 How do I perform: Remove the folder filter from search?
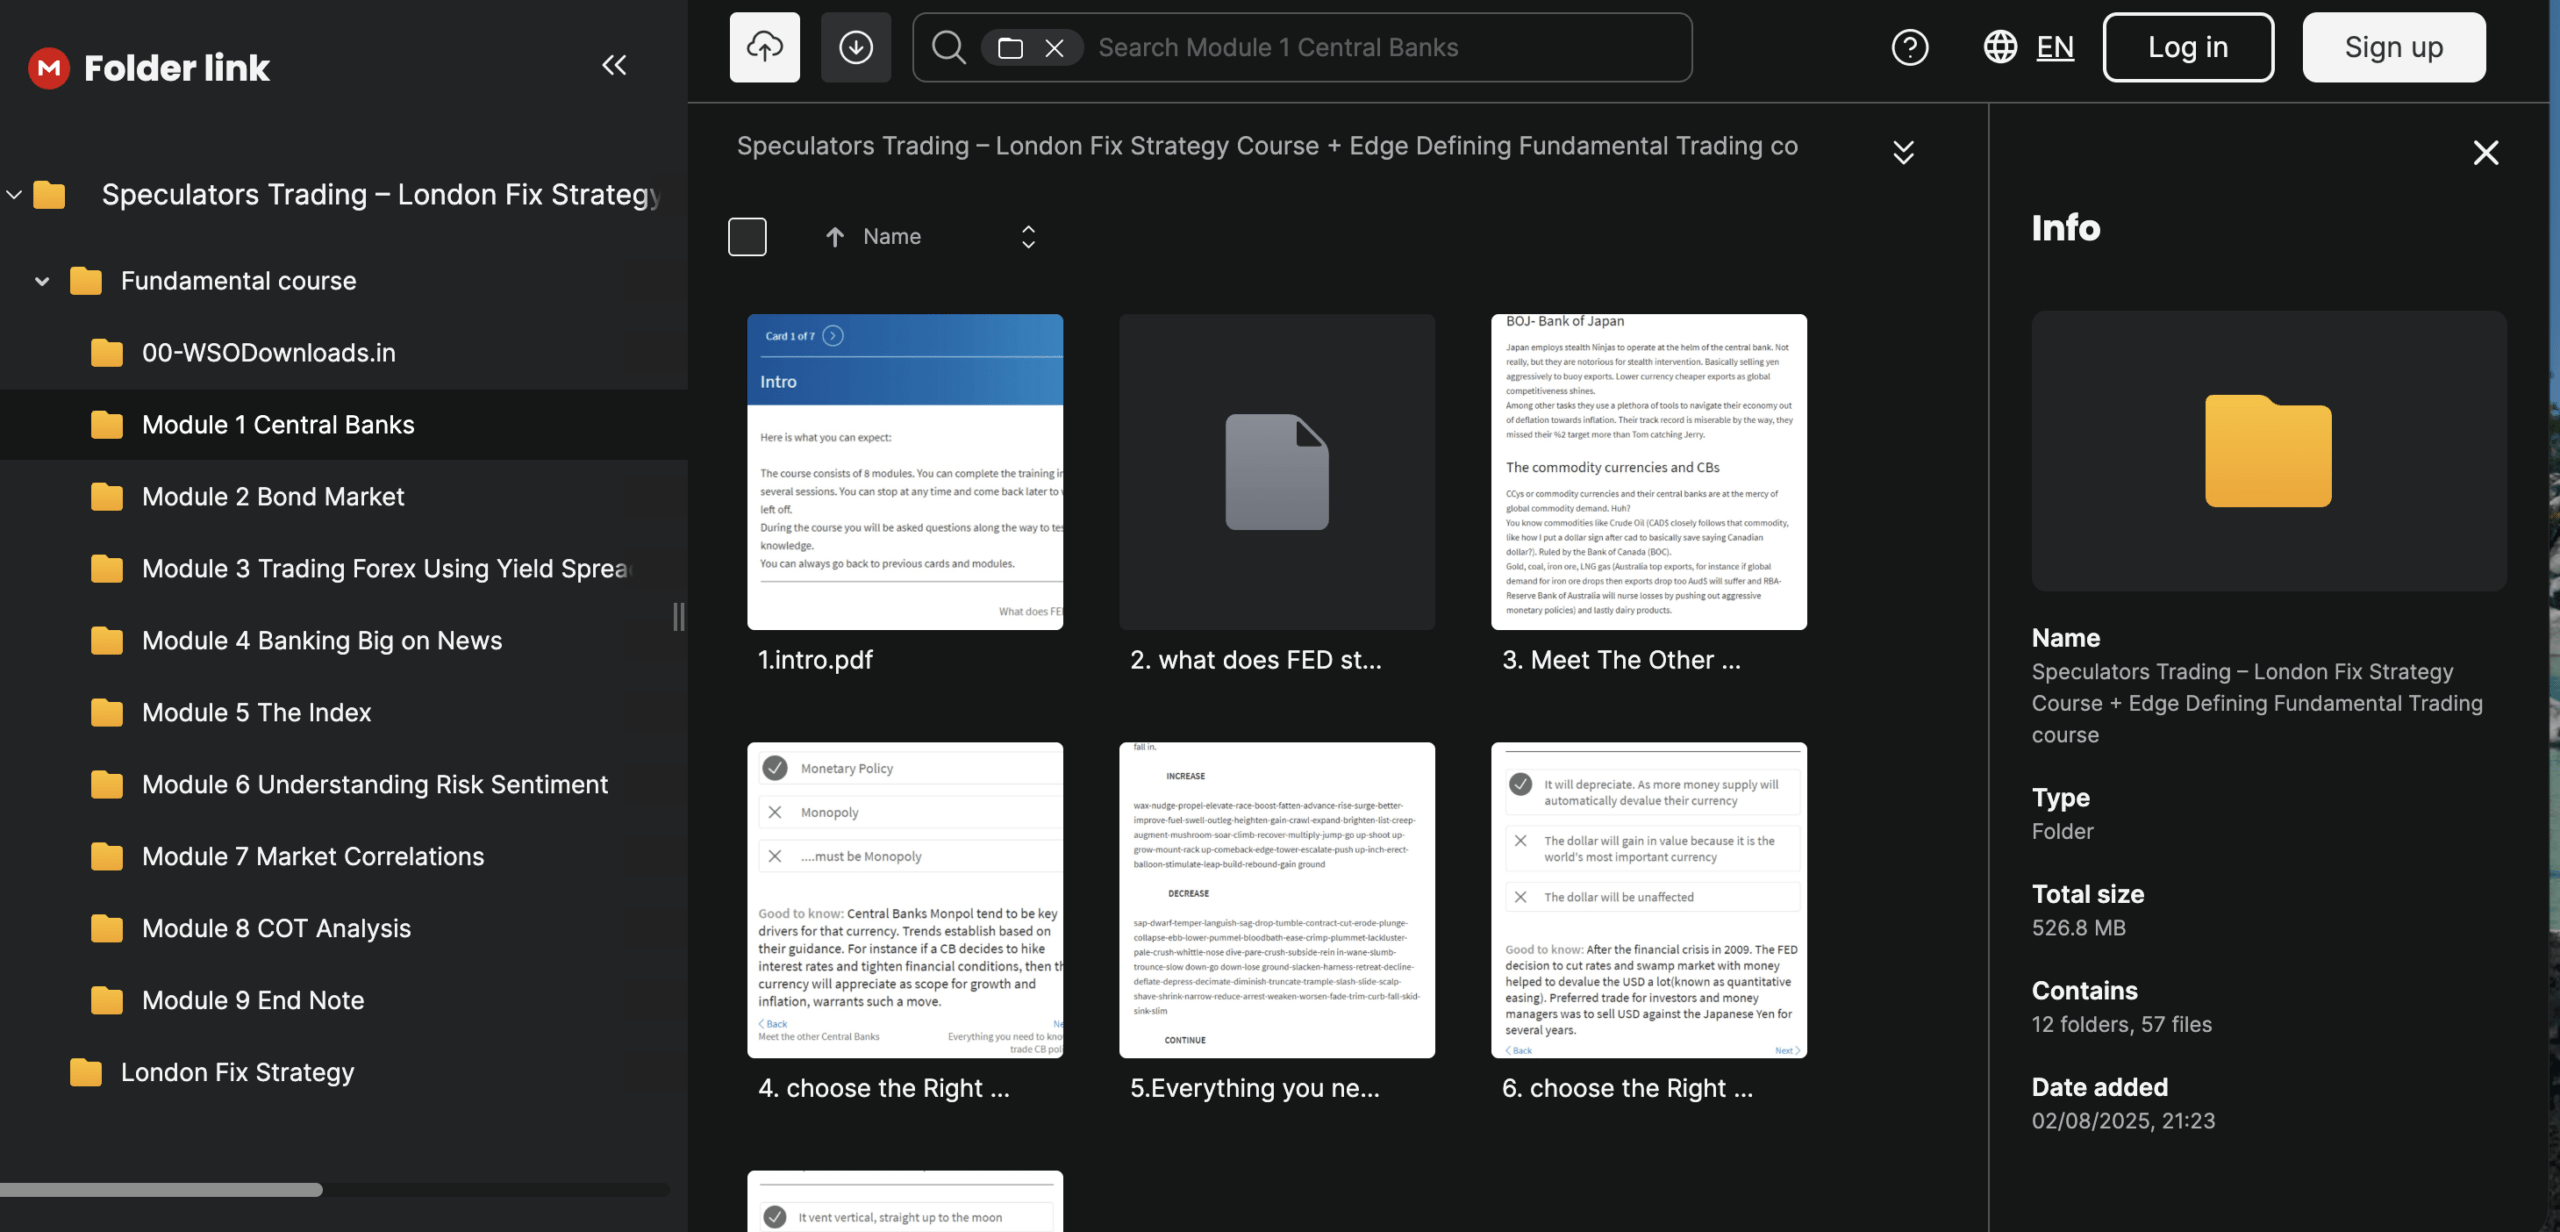(1054, 48)
